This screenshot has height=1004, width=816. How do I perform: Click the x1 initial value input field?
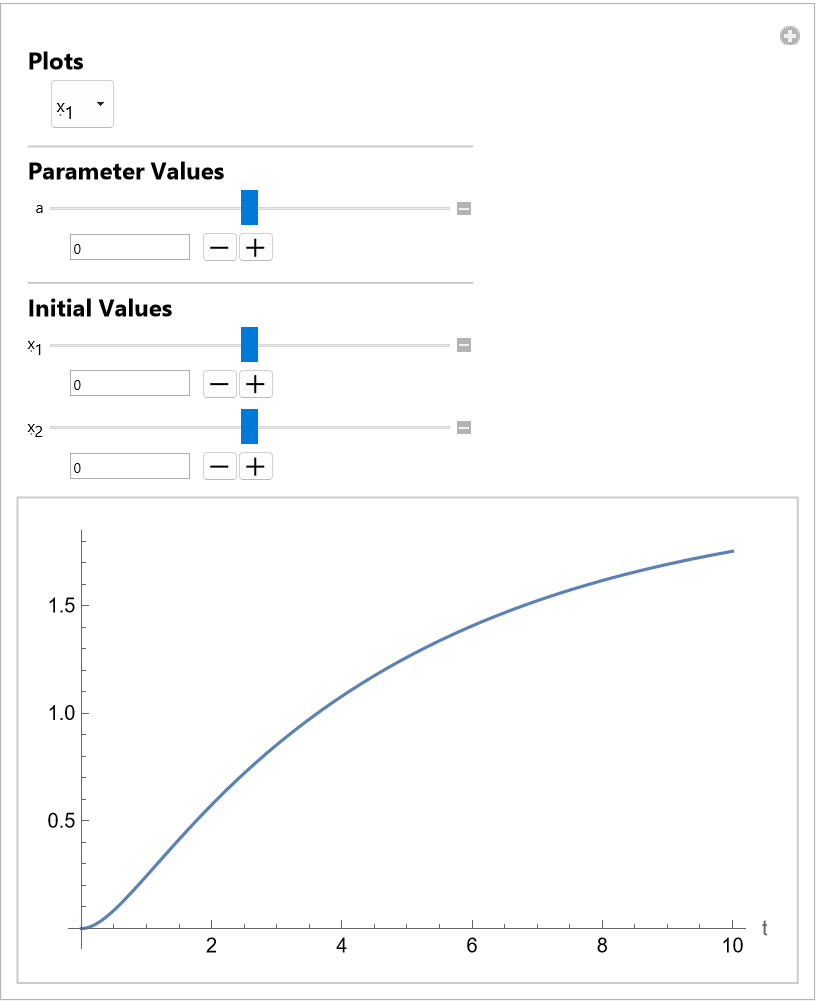click(130, 383)
